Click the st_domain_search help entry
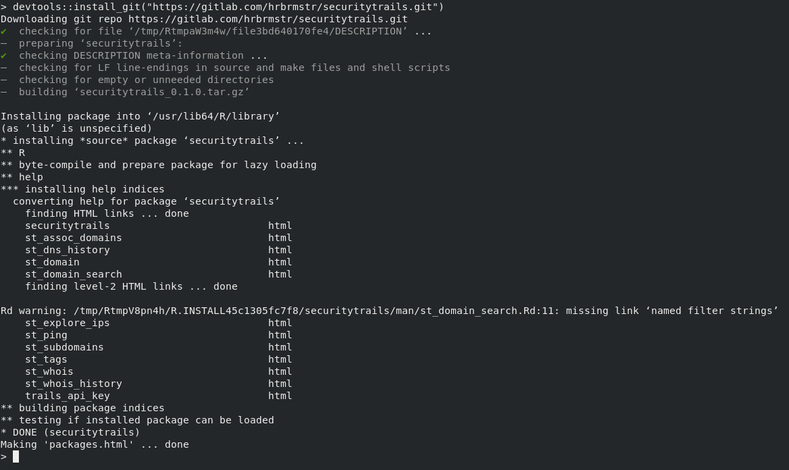This screenshot has height=470, width=789. 73,274
